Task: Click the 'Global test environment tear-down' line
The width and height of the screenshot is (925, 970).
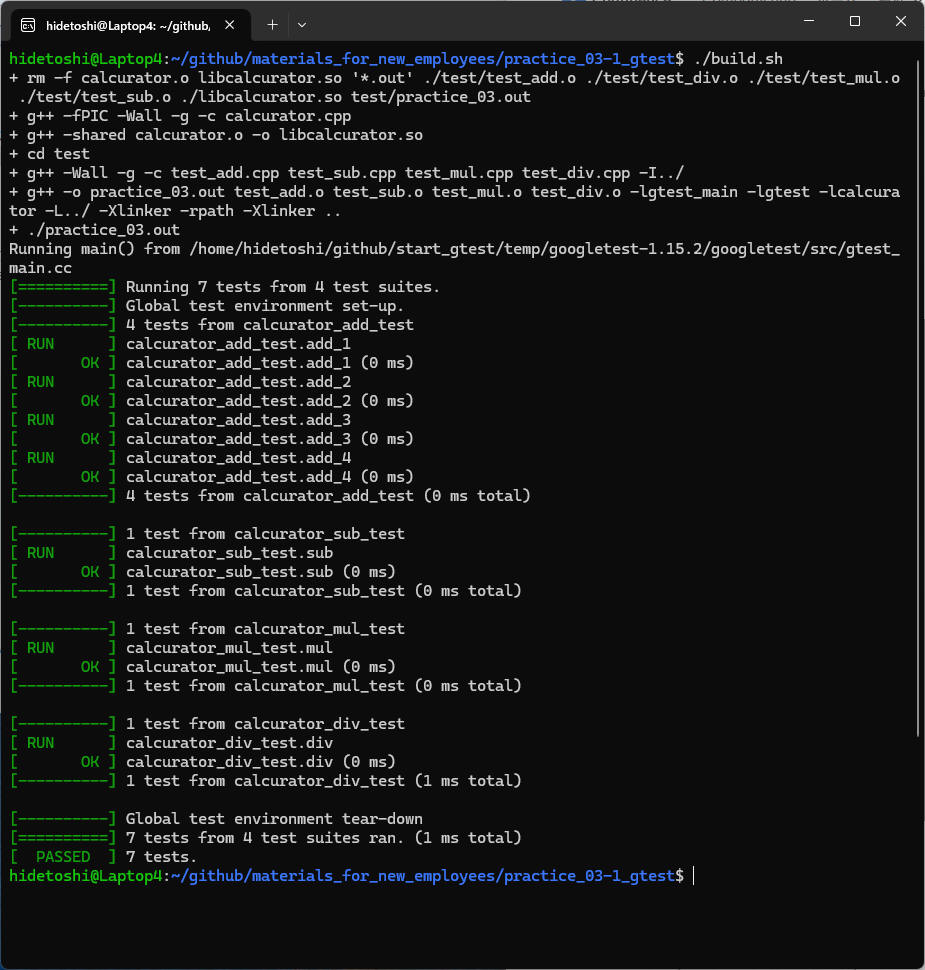Action: [x=273, y=819]
